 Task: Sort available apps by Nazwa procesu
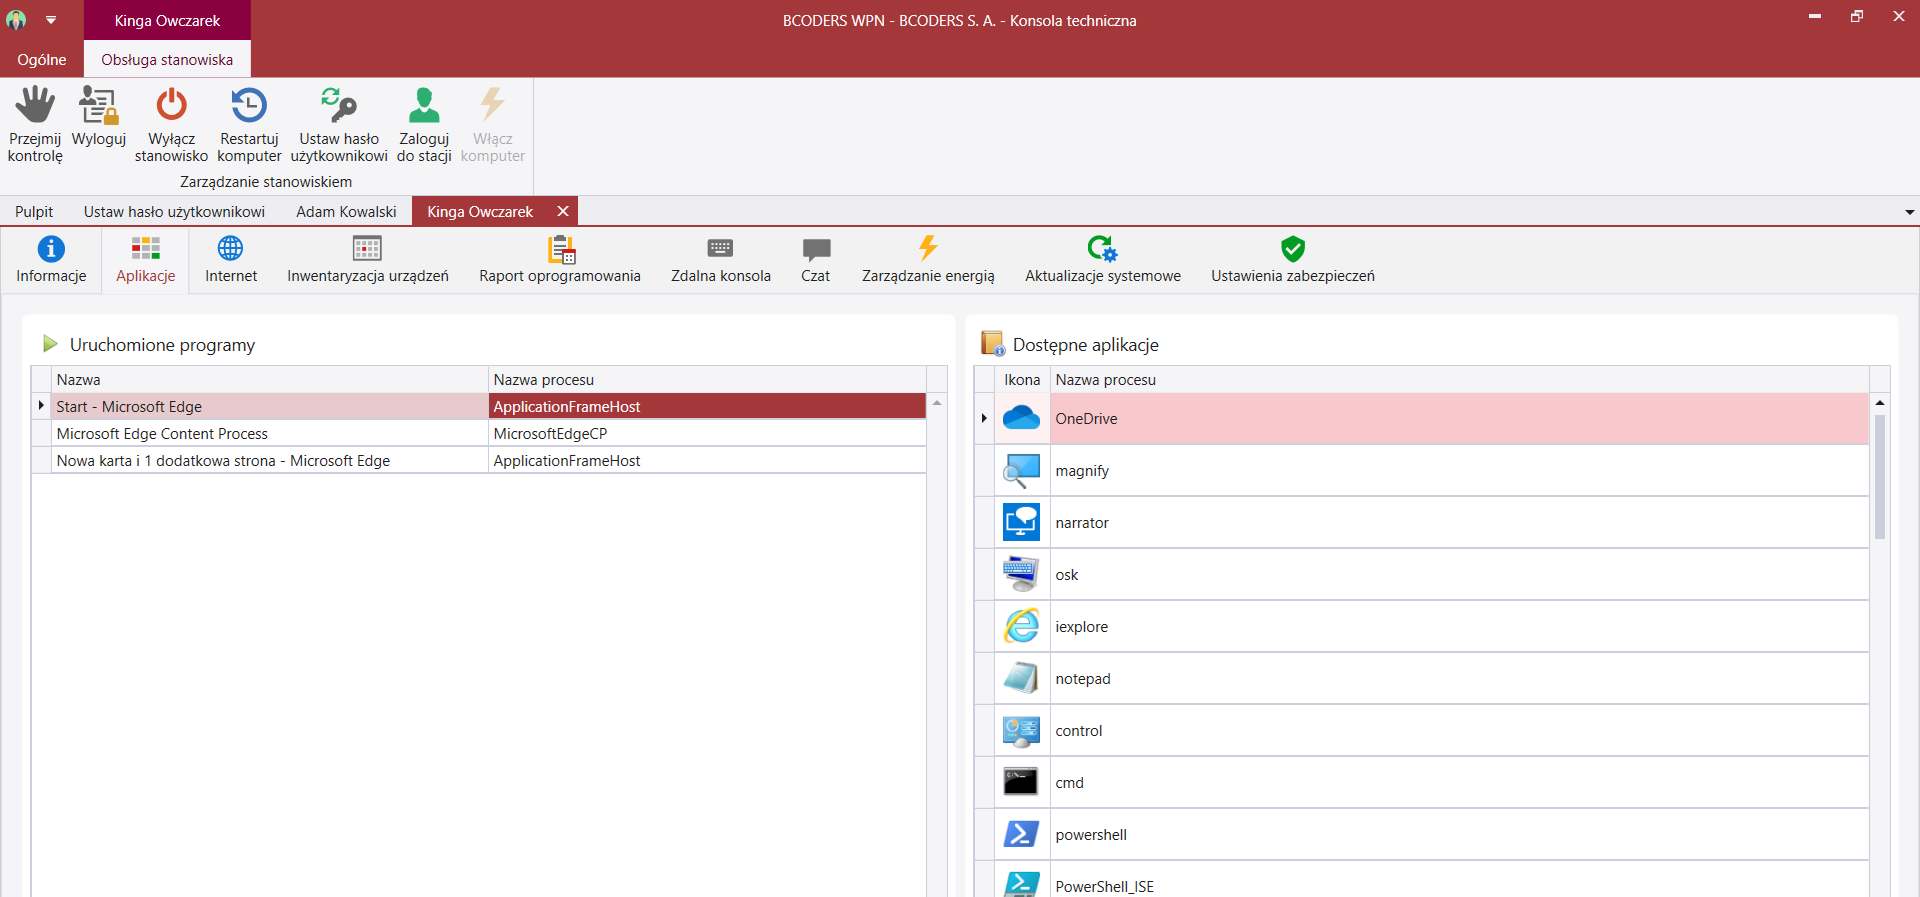(1459, 379)
